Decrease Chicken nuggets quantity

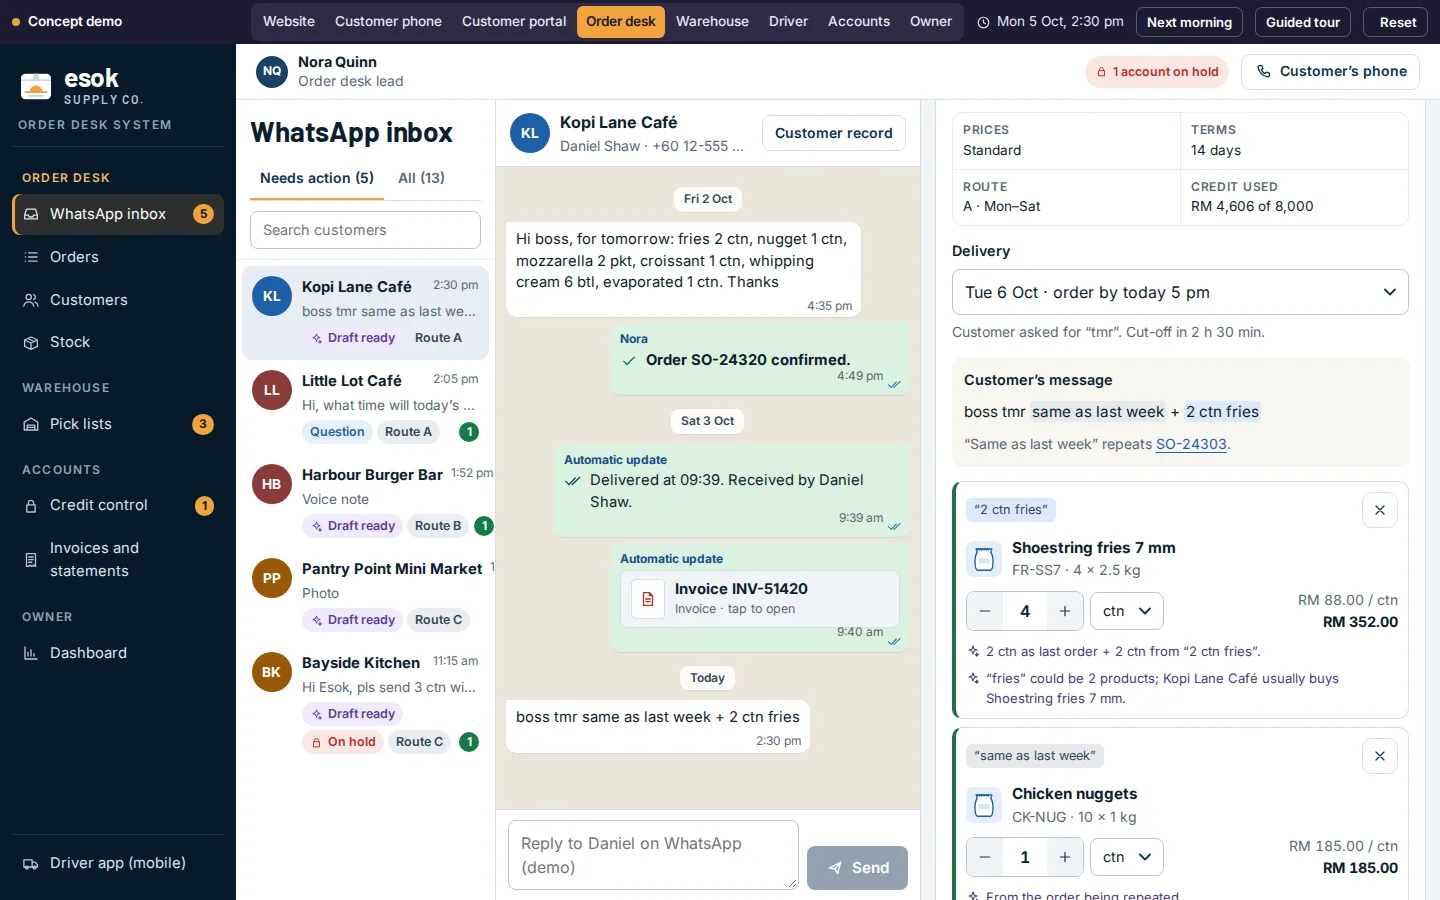click(x=985, y=857)
